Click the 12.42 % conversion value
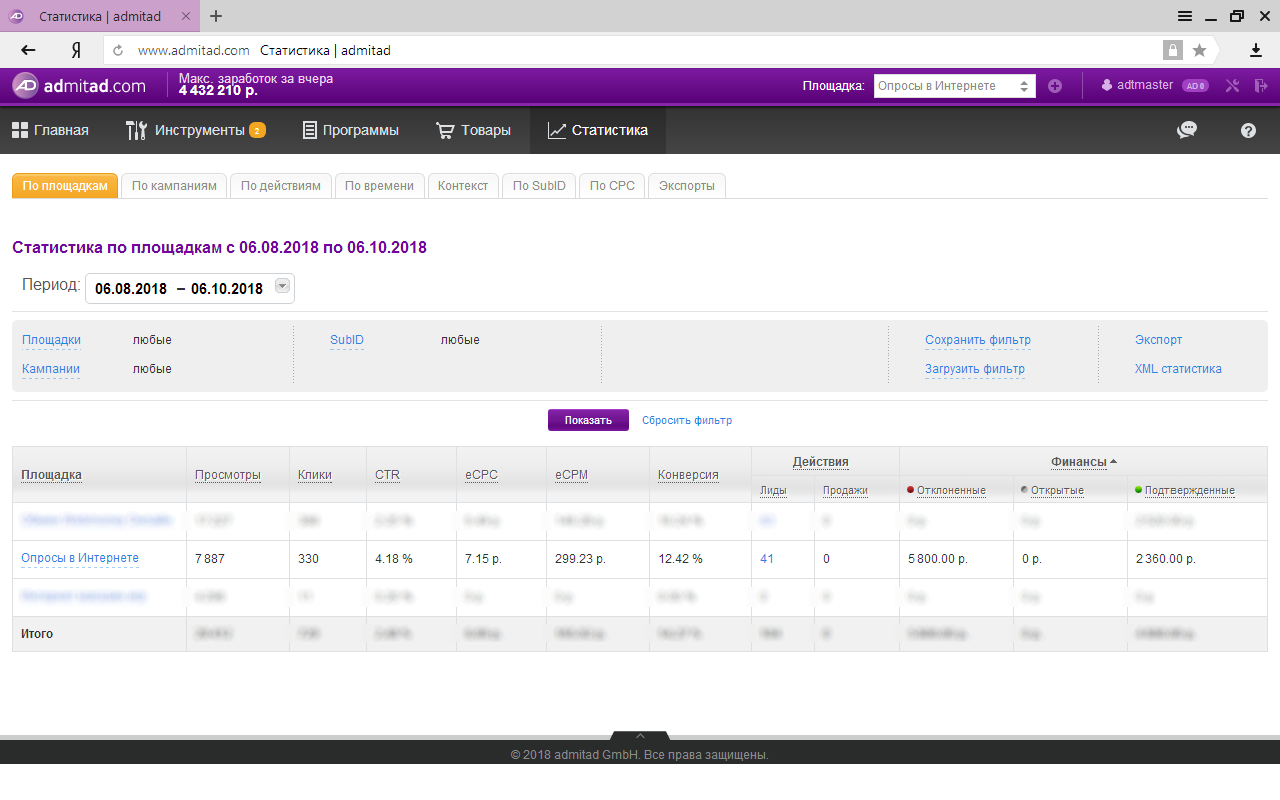The height and width of the screenshot is (800, 1280). [x=680, y=559]
